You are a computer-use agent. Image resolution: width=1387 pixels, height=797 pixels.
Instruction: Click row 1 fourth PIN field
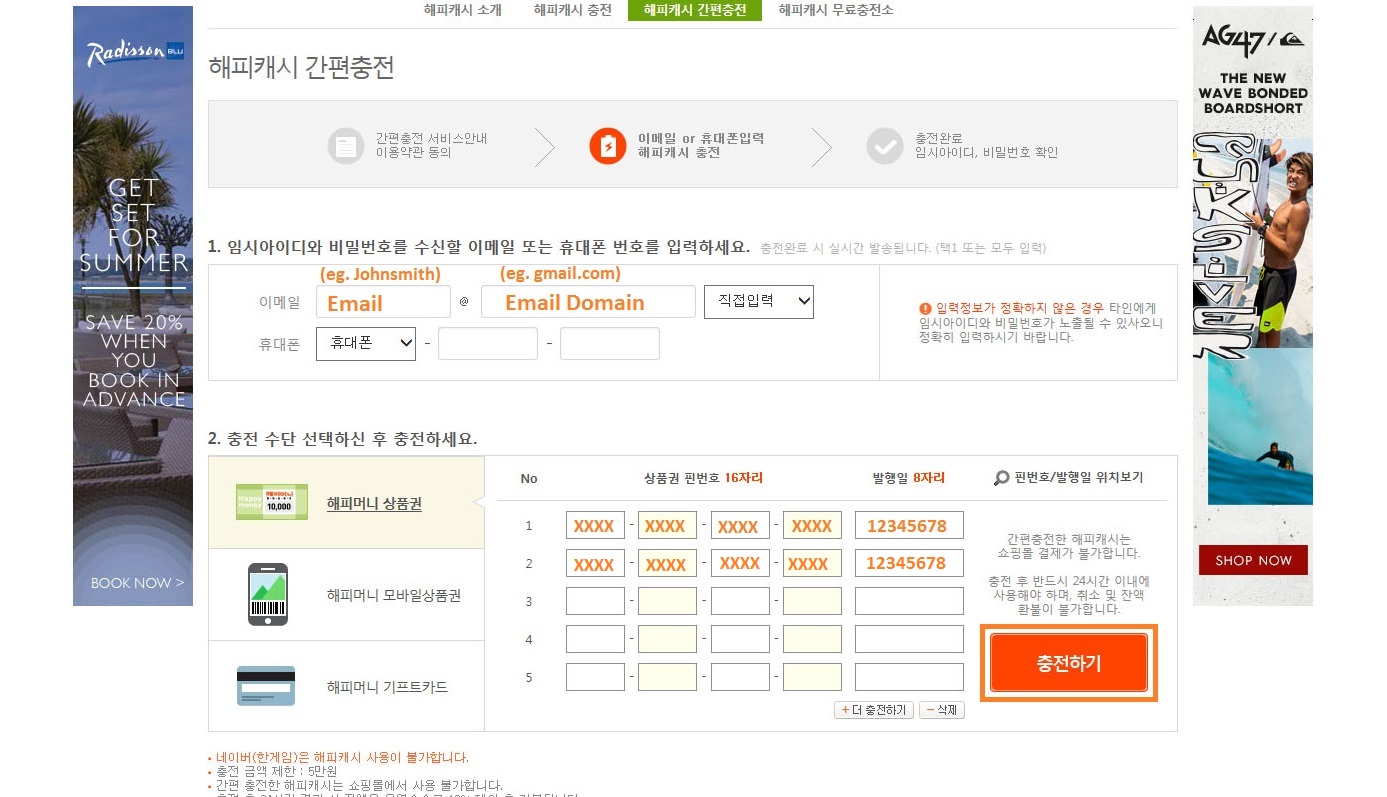[812, 525]
